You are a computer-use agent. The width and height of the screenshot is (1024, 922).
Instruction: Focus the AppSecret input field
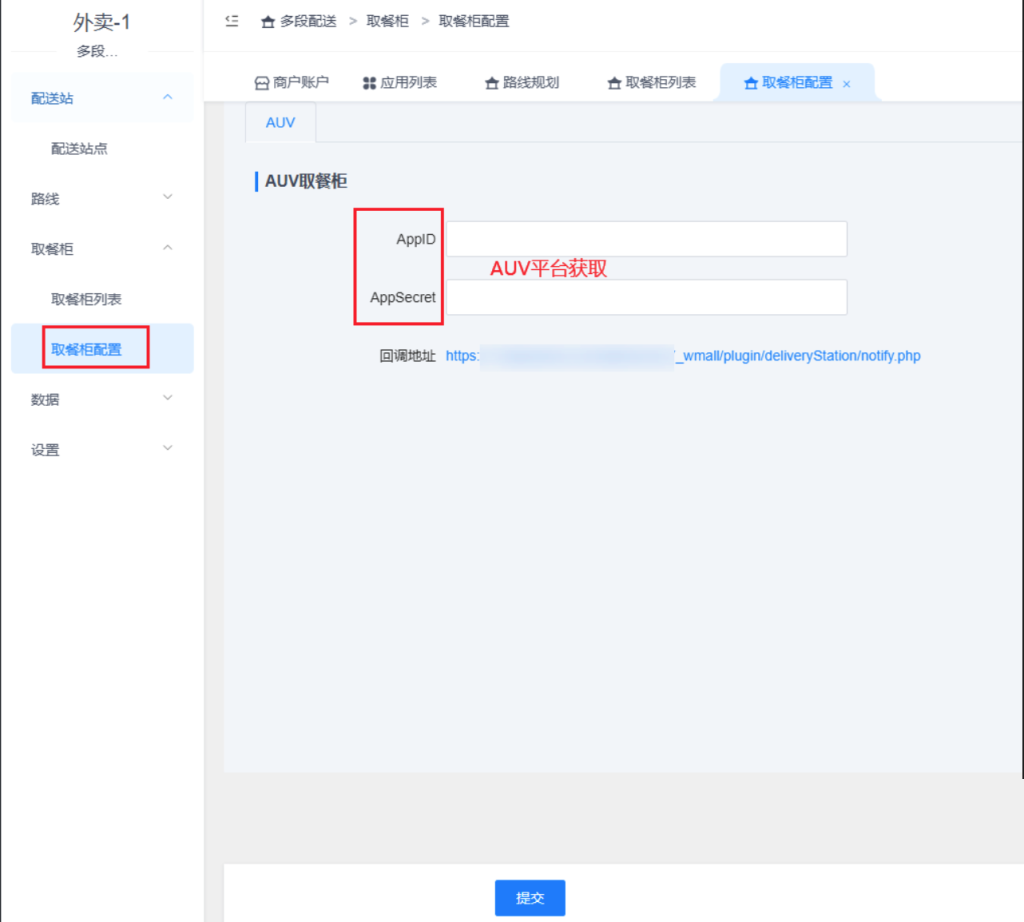pos(646,297)
